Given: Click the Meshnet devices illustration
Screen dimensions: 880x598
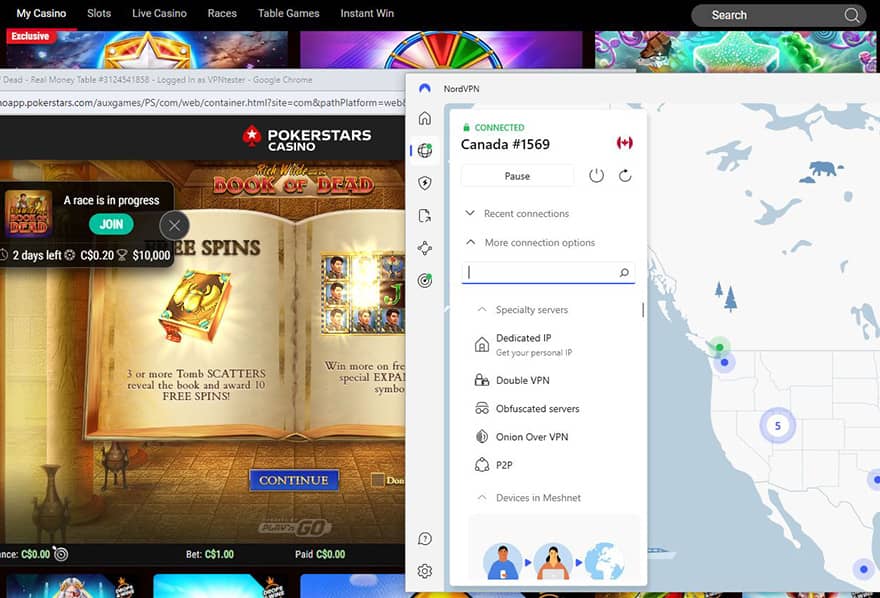Looking at the screenshot, I should click(553, 559).
